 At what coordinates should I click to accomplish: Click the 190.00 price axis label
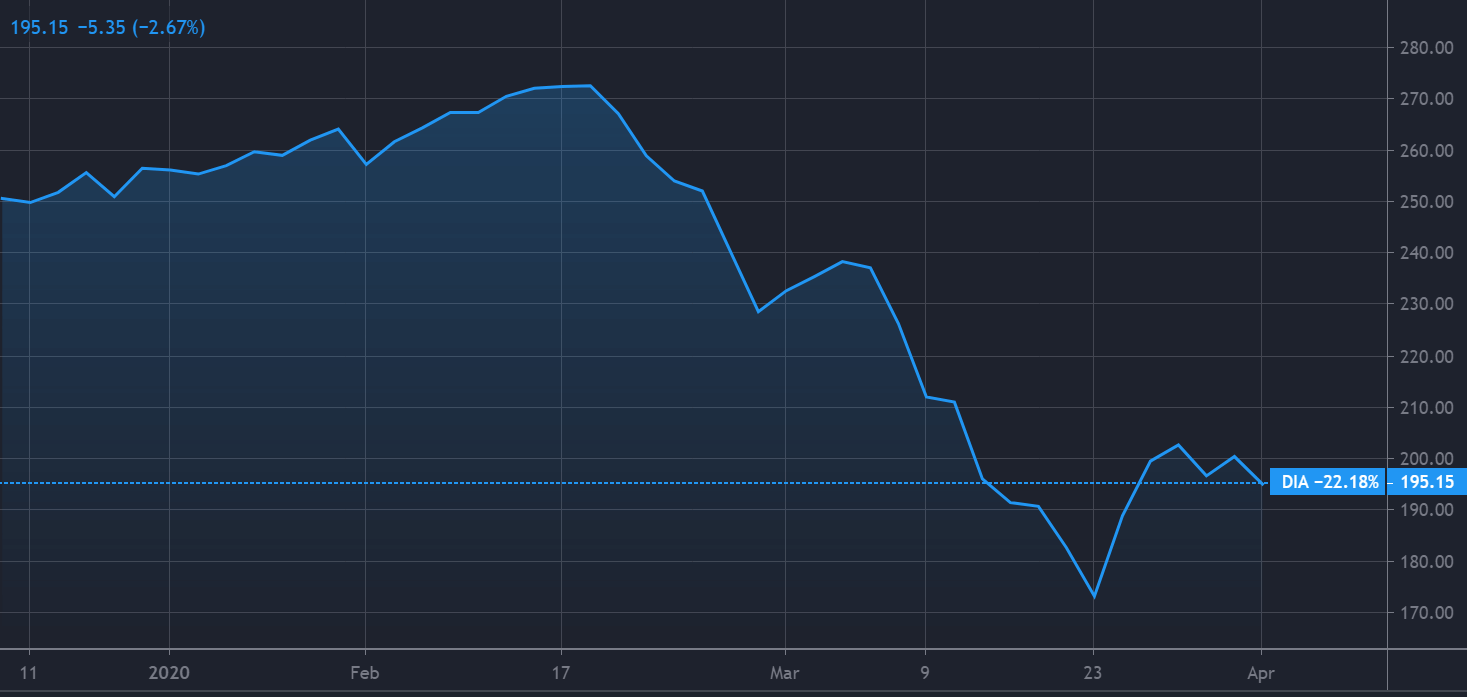pyautogui.click(x=1427, y=510)
